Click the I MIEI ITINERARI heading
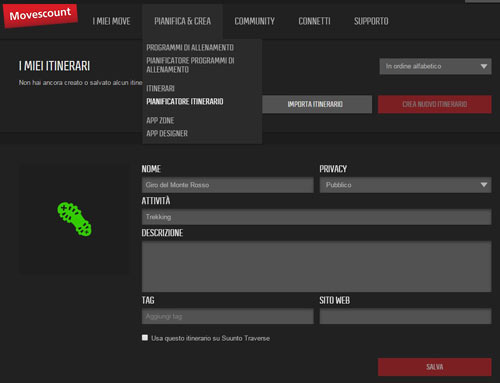 pyautogui.click(x=54, y=66)
